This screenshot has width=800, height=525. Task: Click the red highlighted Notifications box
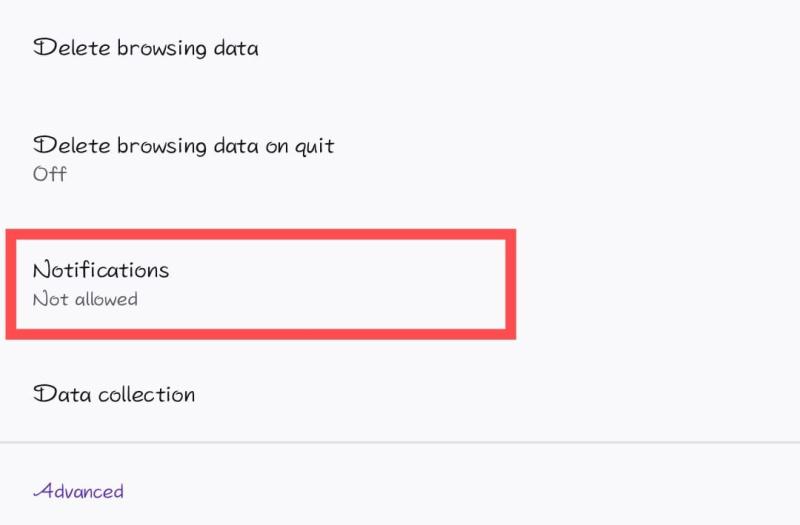click(260, 284)
